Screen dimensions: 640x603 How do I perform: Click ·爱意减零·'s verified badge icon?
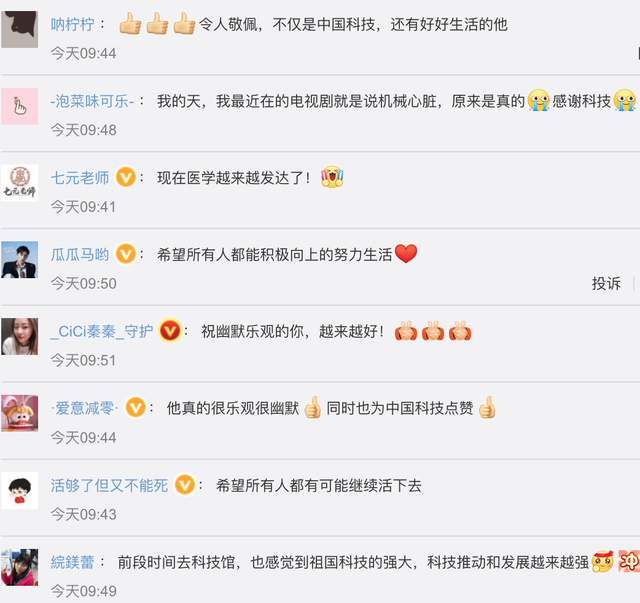[136, 407]
